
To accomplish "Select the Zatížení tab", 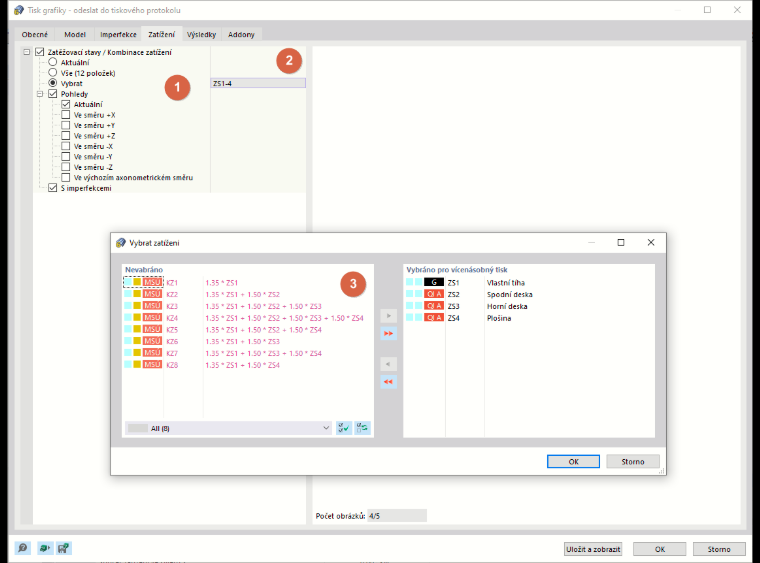I will [161, 34].
